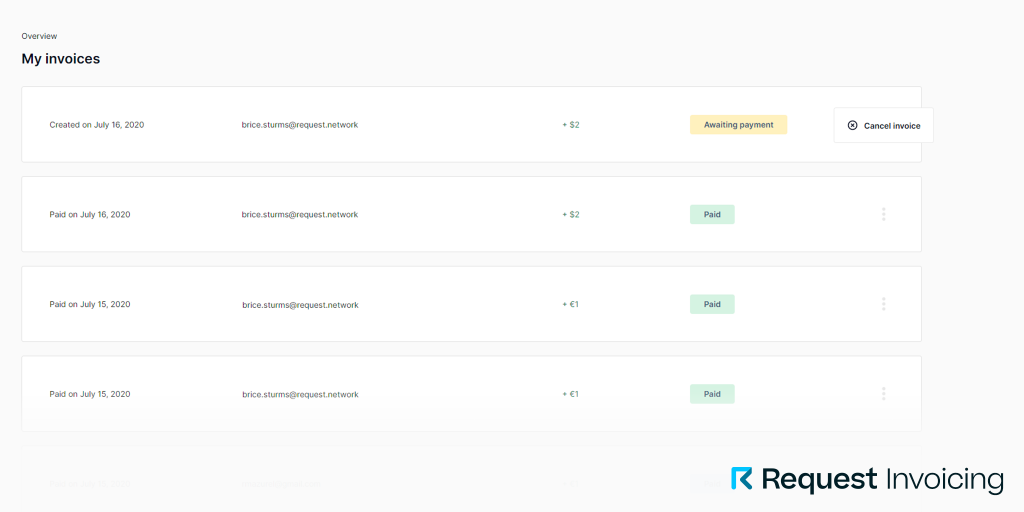The width and height of the screenshot is (1024, 512).
Task: Select the text Created on July 16, 2020
Action: coord(97,125)
